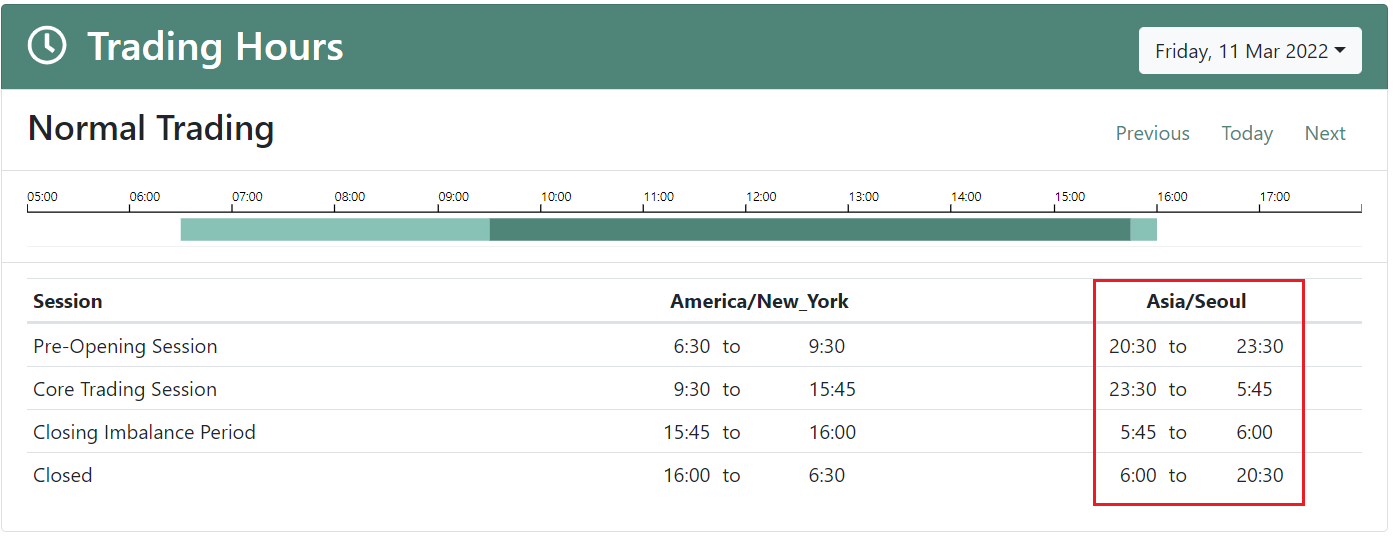Click the 08:00 timeline tick label

click(350, 197)
